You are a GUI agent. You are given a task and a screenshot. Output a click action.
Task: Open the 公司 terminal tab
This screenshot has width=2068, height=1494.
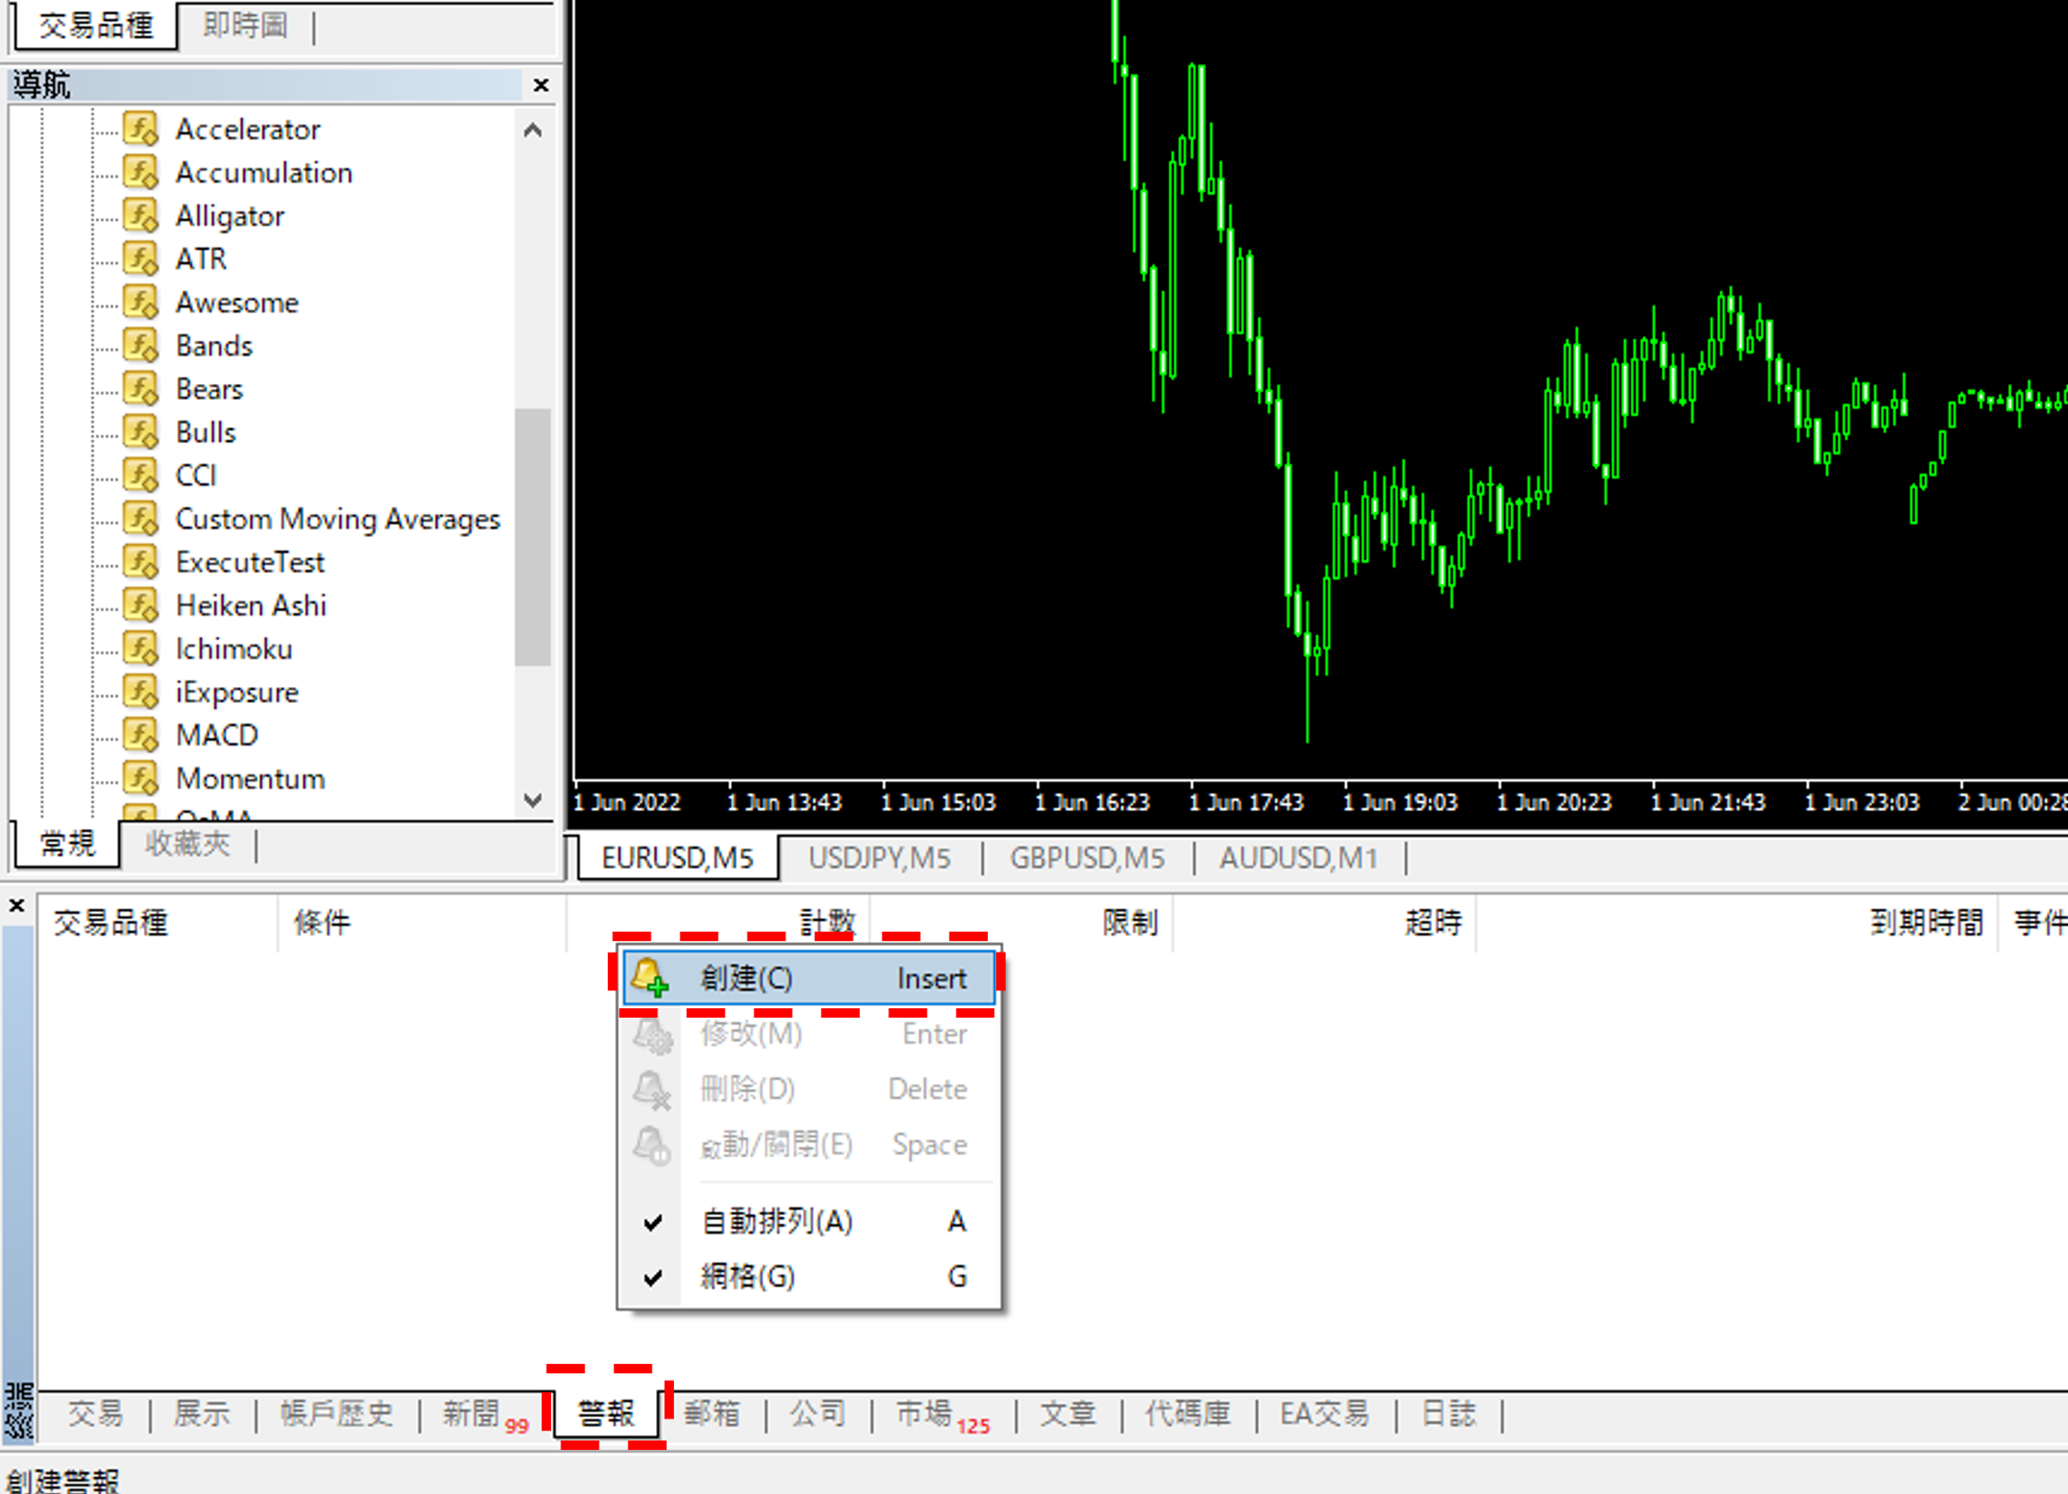(x=817, y=1414)
